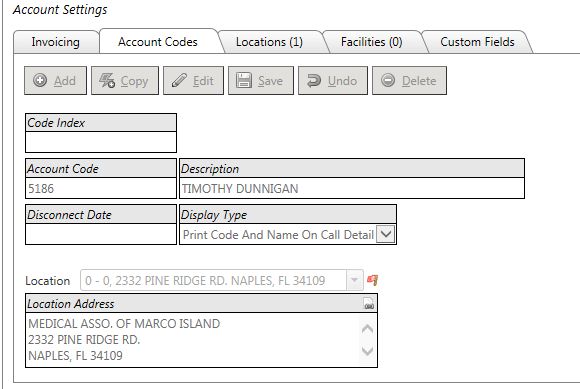Image resolution: width=580 pixels, height=389 pixels.
Task: Open the Facilities (0) tab
Action: pos(371,42)
